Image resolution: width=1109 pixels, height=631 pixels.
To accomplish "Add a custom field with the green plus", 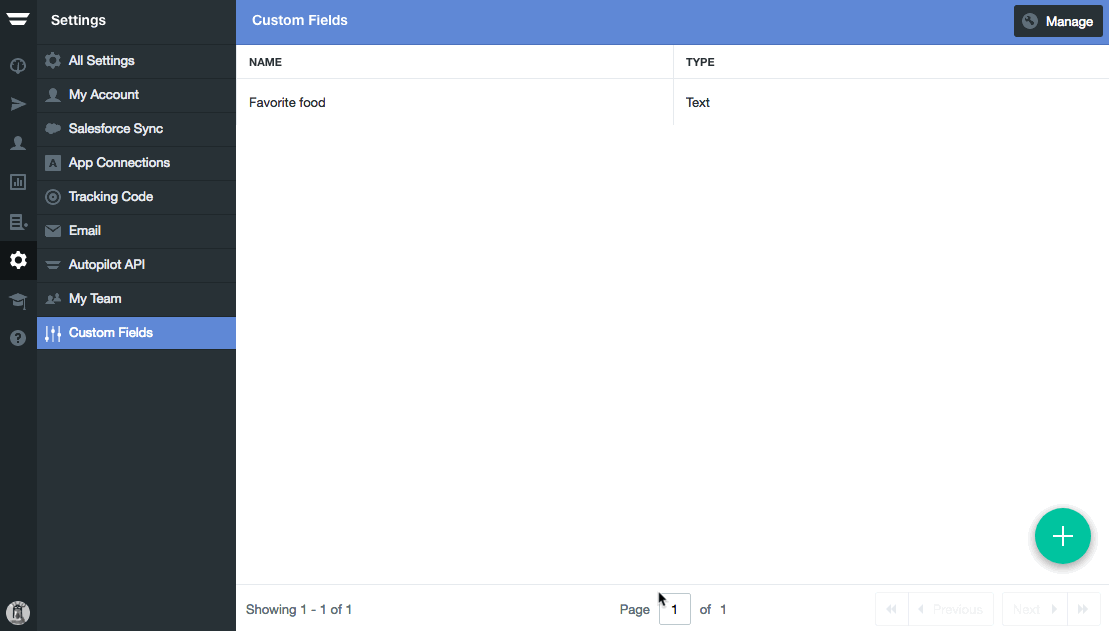I will (x=1062, y=536).
